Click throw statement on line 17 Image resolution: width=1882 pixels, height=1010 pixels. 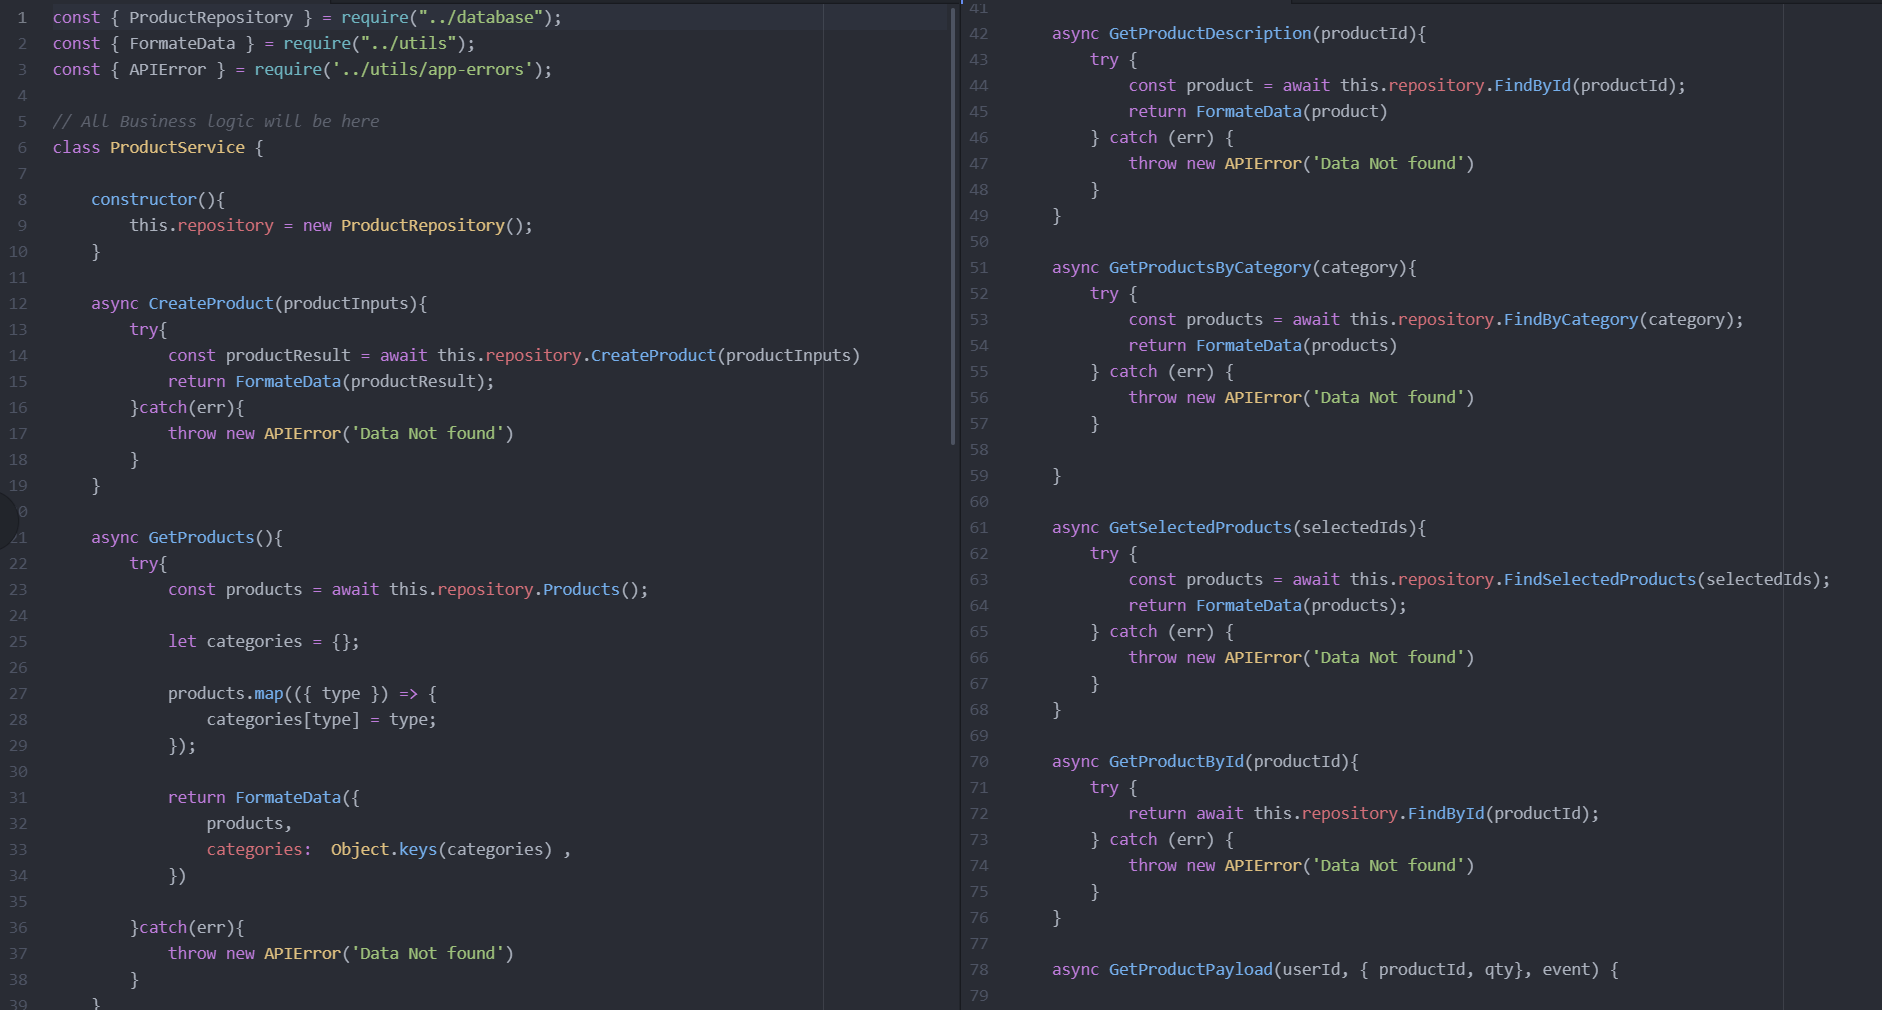pyautogui.click(x=340, y=433)
